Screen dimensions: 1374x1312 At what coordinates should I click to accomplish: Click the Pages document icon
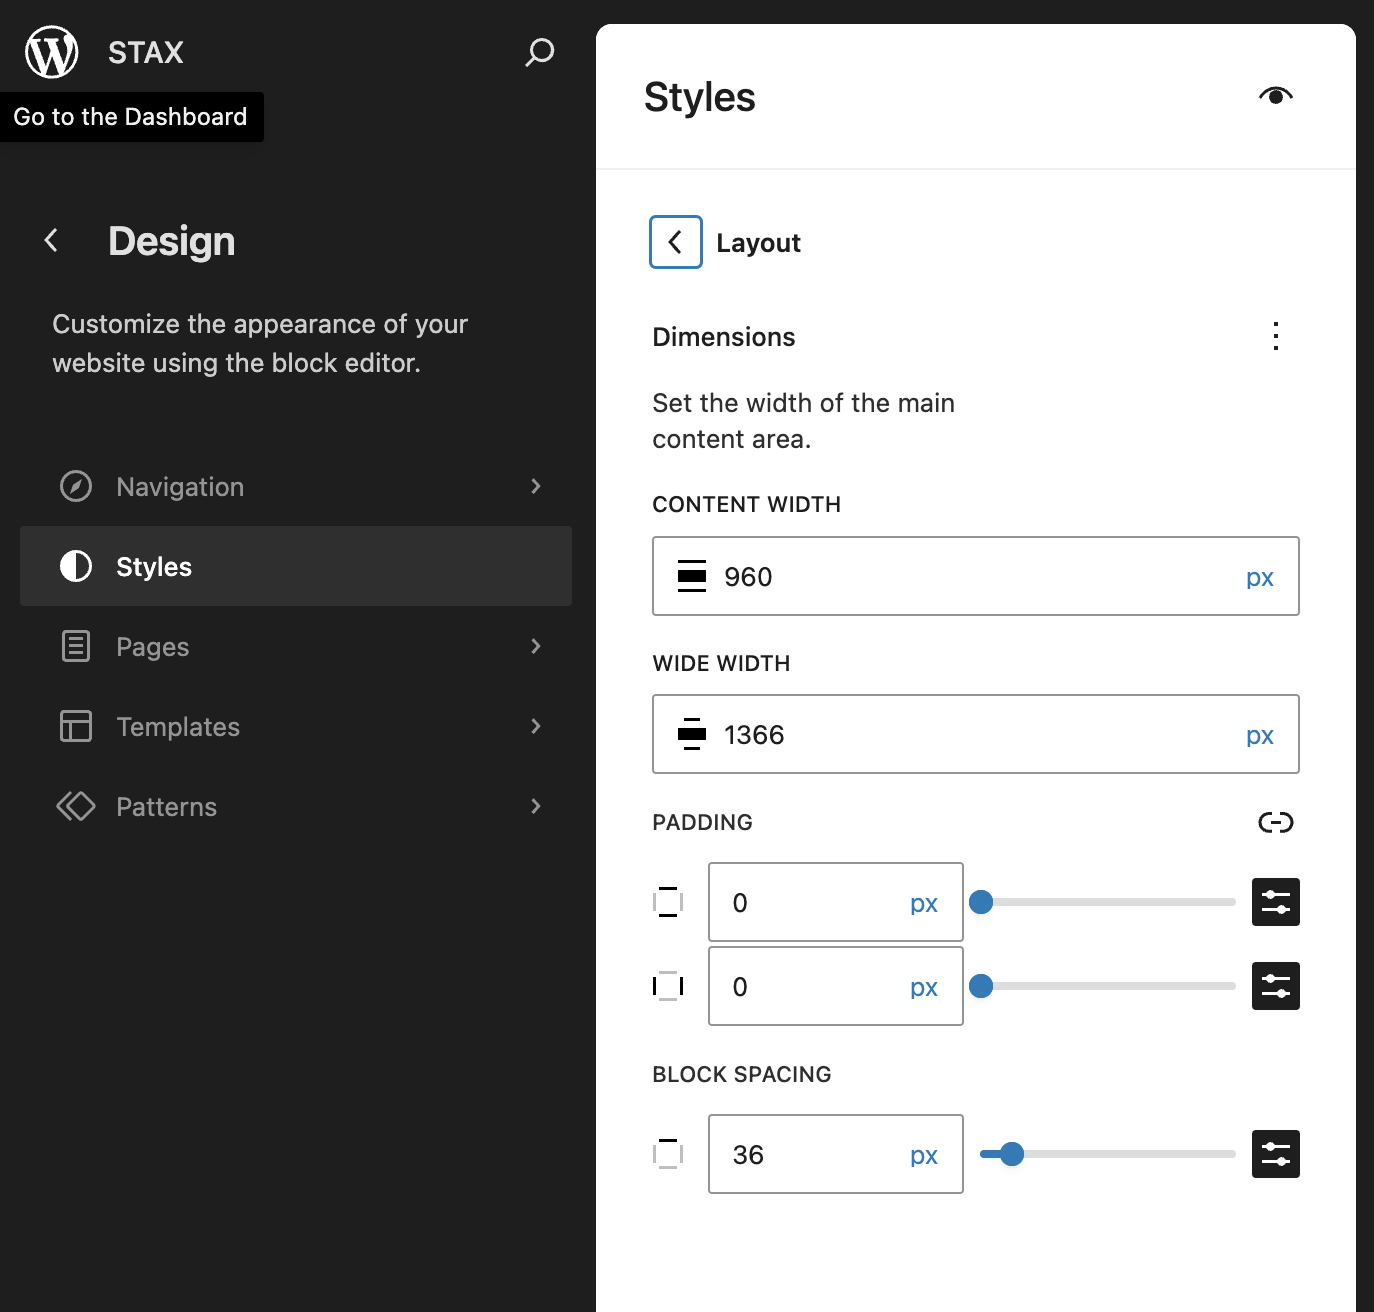point(76,646)
